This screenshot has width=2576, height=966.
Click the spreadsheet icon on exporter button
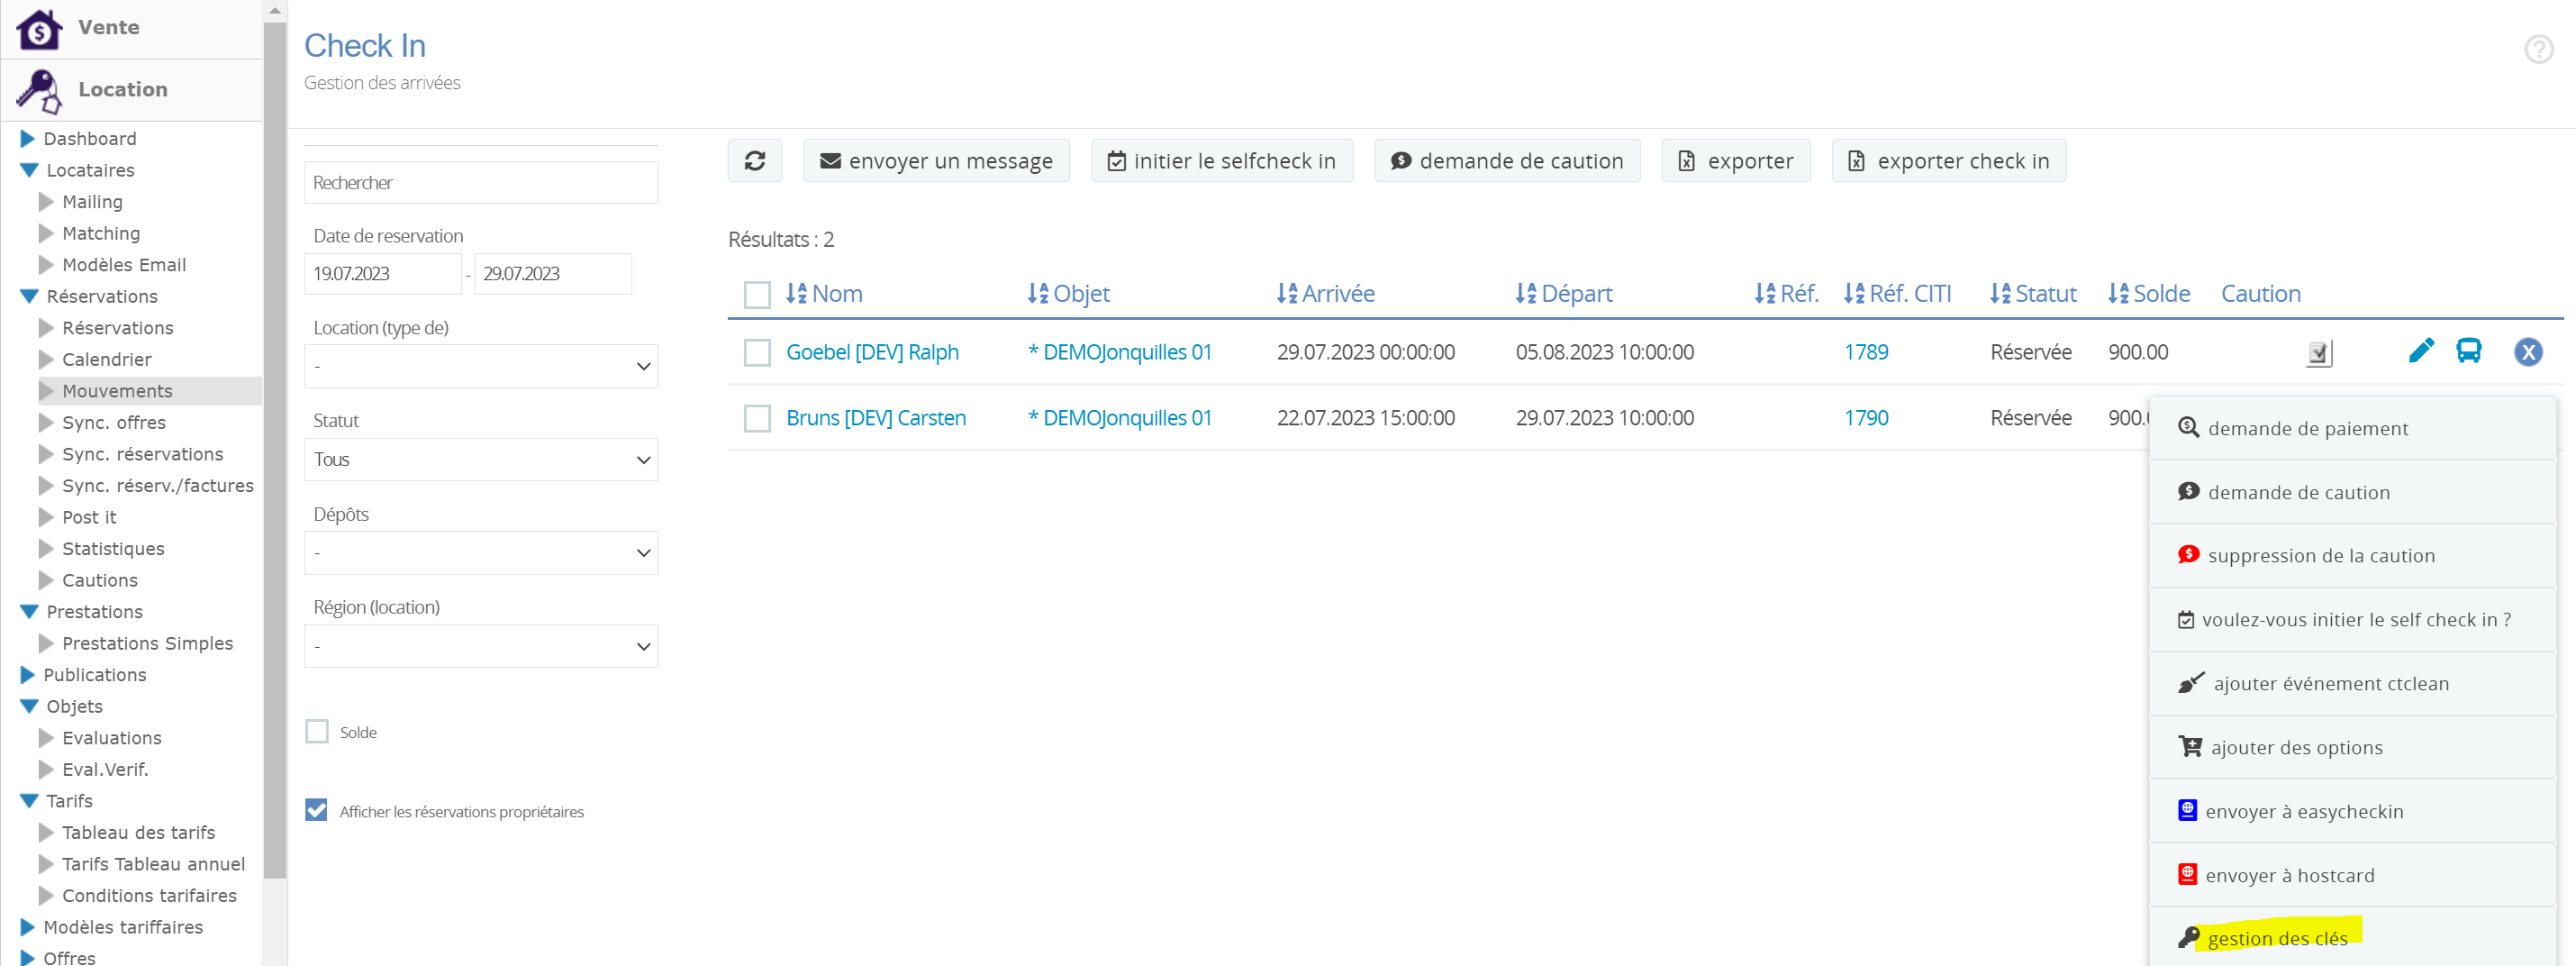point(1686,161)
